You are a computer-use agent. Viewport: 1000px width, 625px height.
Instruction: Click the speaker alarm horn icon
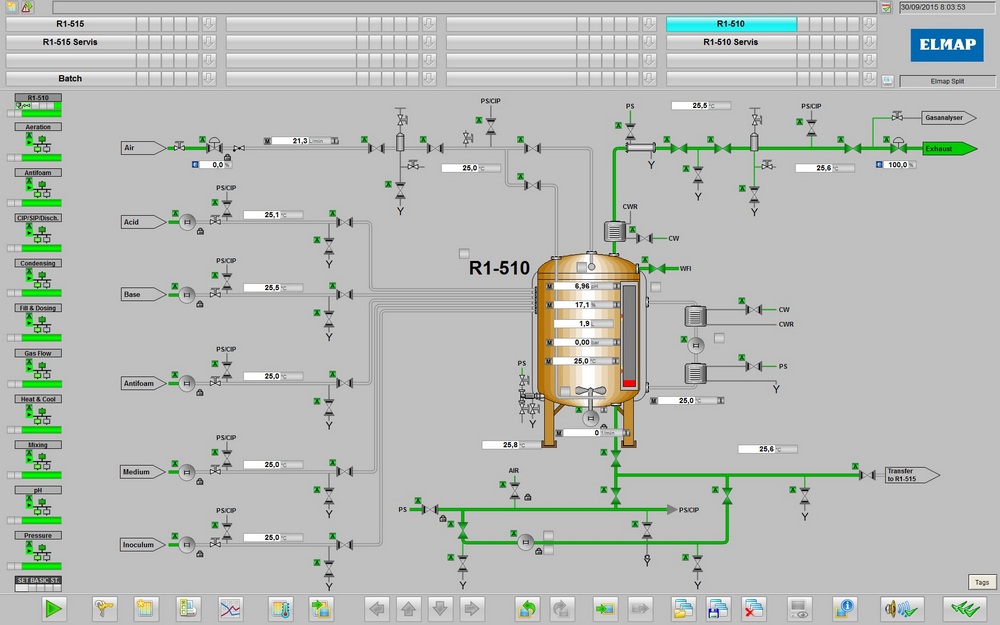[x=894, y=607]
